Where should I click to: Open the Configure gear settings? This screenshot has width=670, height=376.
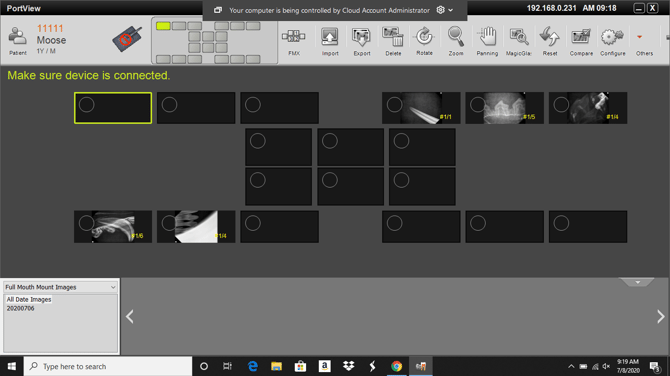612,41
